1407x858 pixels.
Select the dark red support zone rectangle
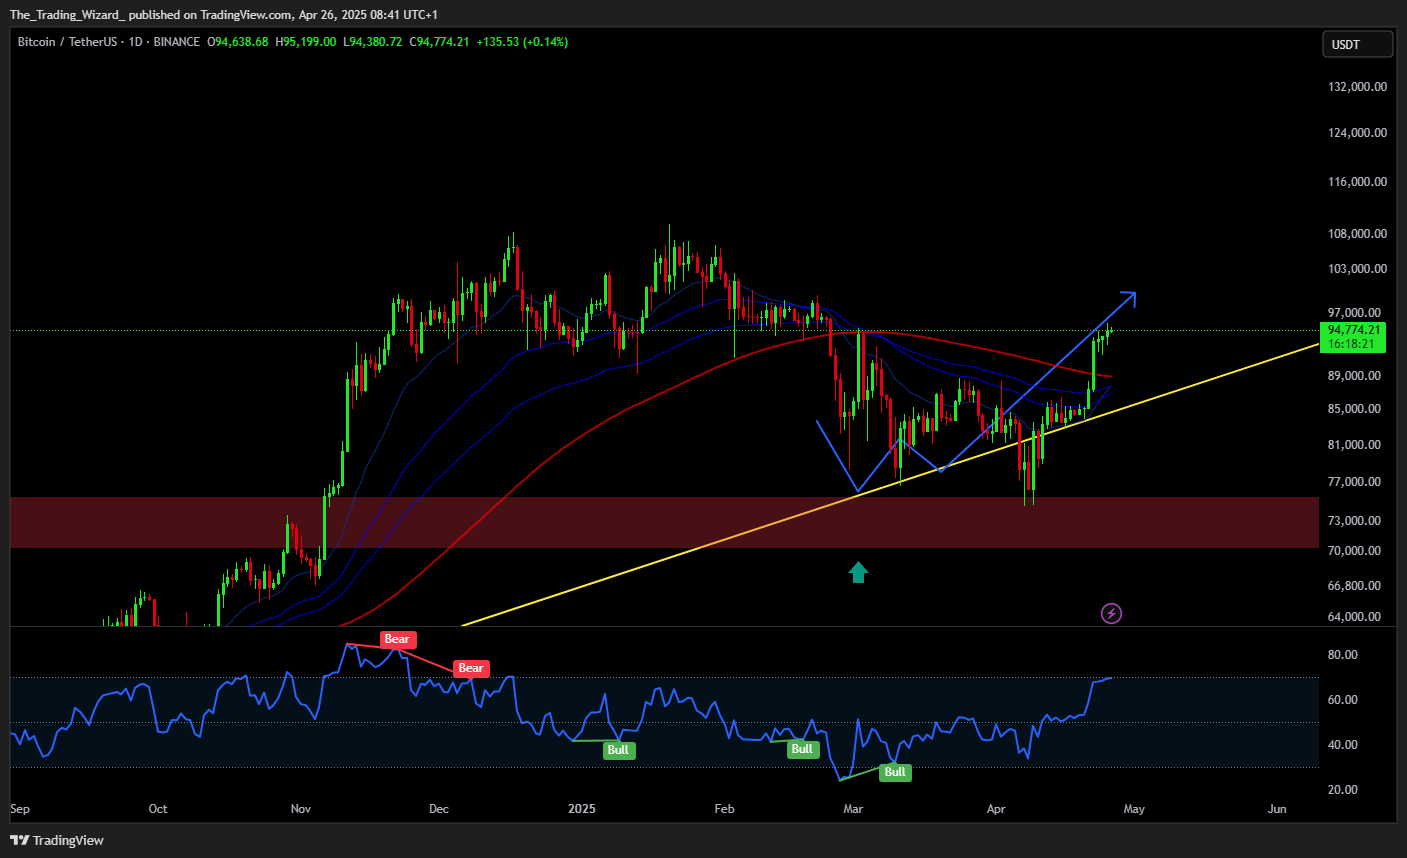pos(664,522)
